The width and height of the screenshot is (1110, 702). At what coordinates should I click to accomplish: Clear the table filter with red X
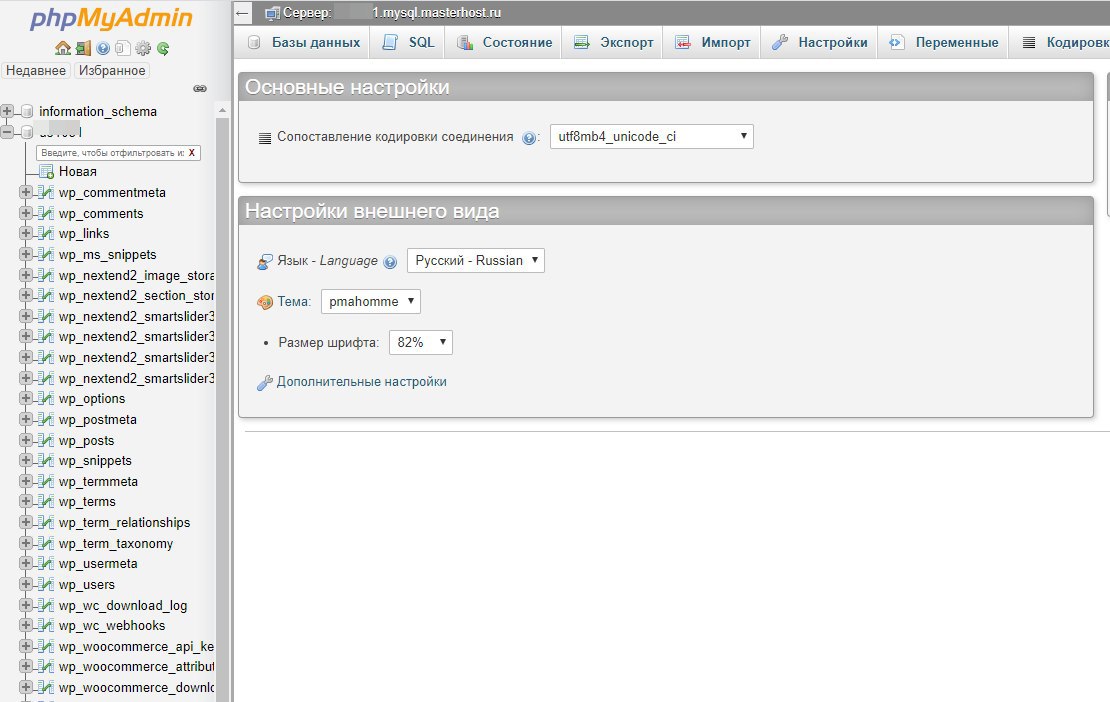192,153
